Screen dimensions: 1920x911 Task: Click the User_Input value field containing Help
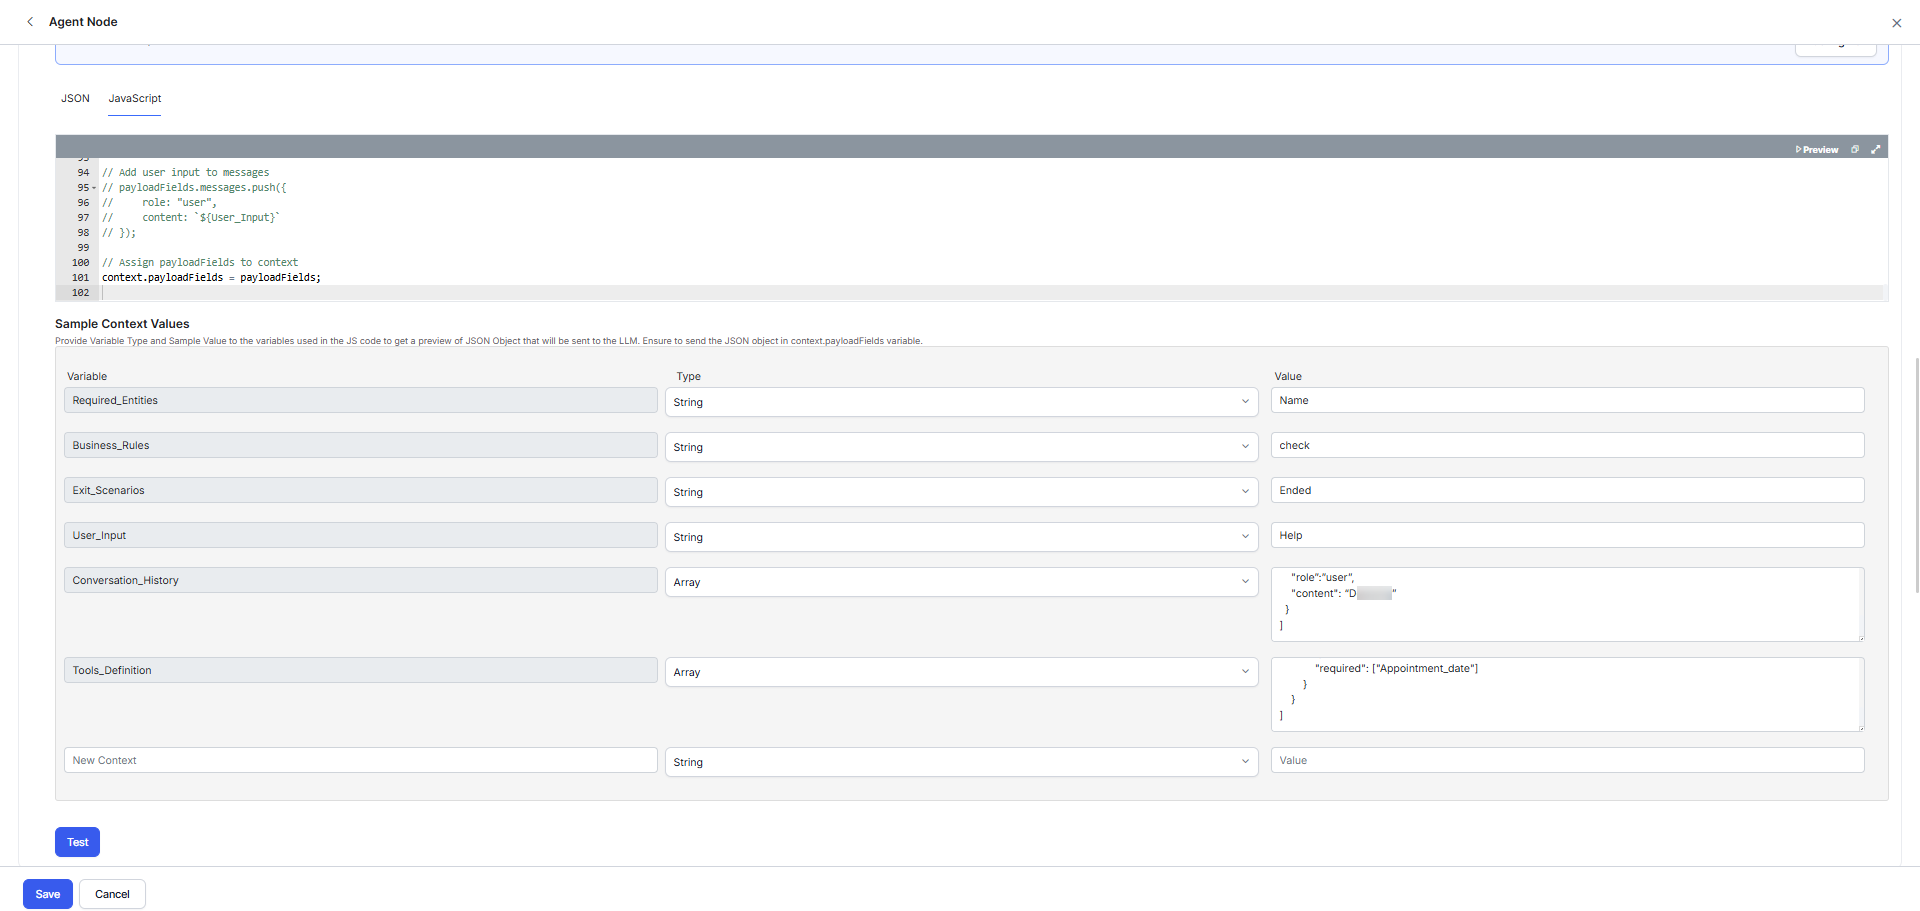(1566, 535)
